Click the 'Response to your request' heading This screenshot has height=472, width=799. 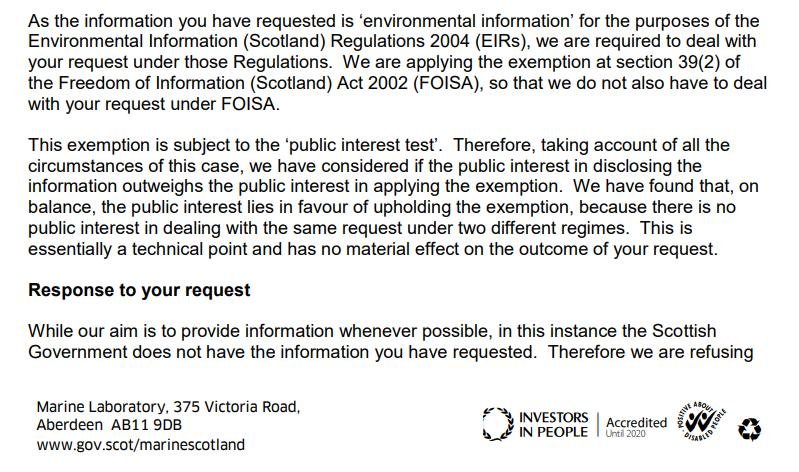(139, 291)
